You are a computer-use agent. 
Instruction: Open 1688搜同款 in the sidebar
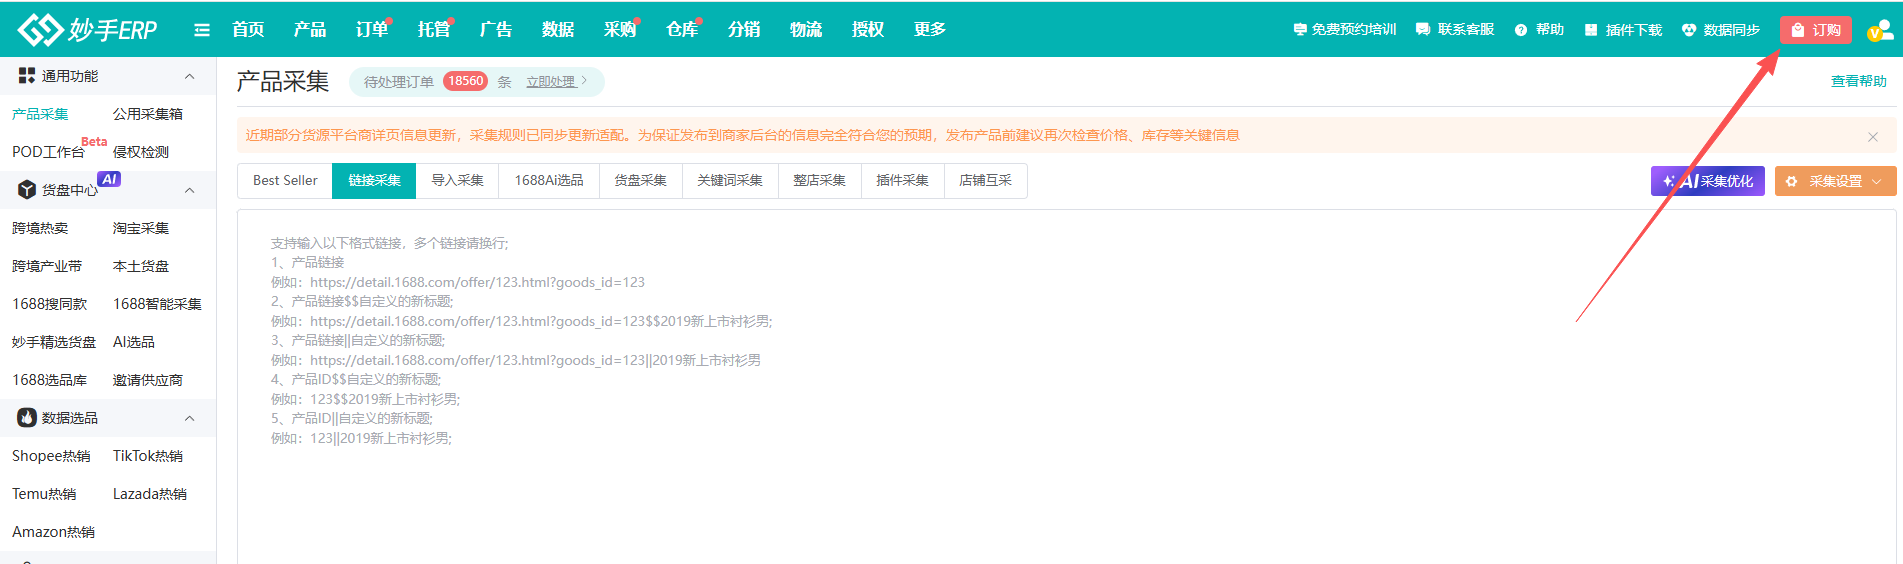[x=50, y=304]
